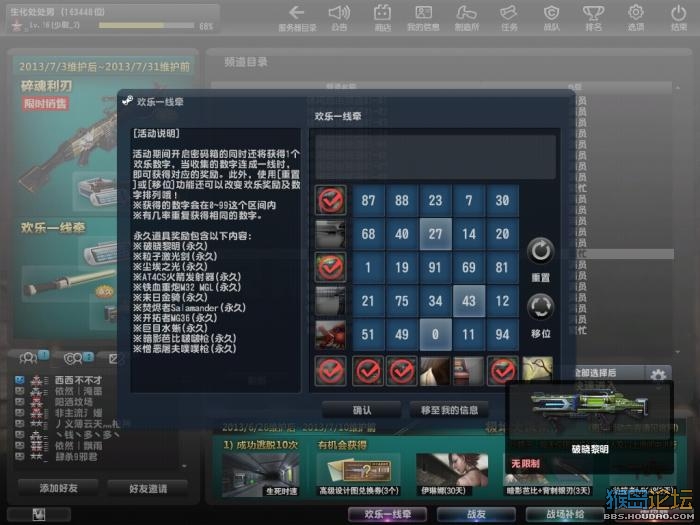Click the 确认 confirm button
Image resolution: width=700 pixels, height=525 pixels.
(x=362, y=410)
